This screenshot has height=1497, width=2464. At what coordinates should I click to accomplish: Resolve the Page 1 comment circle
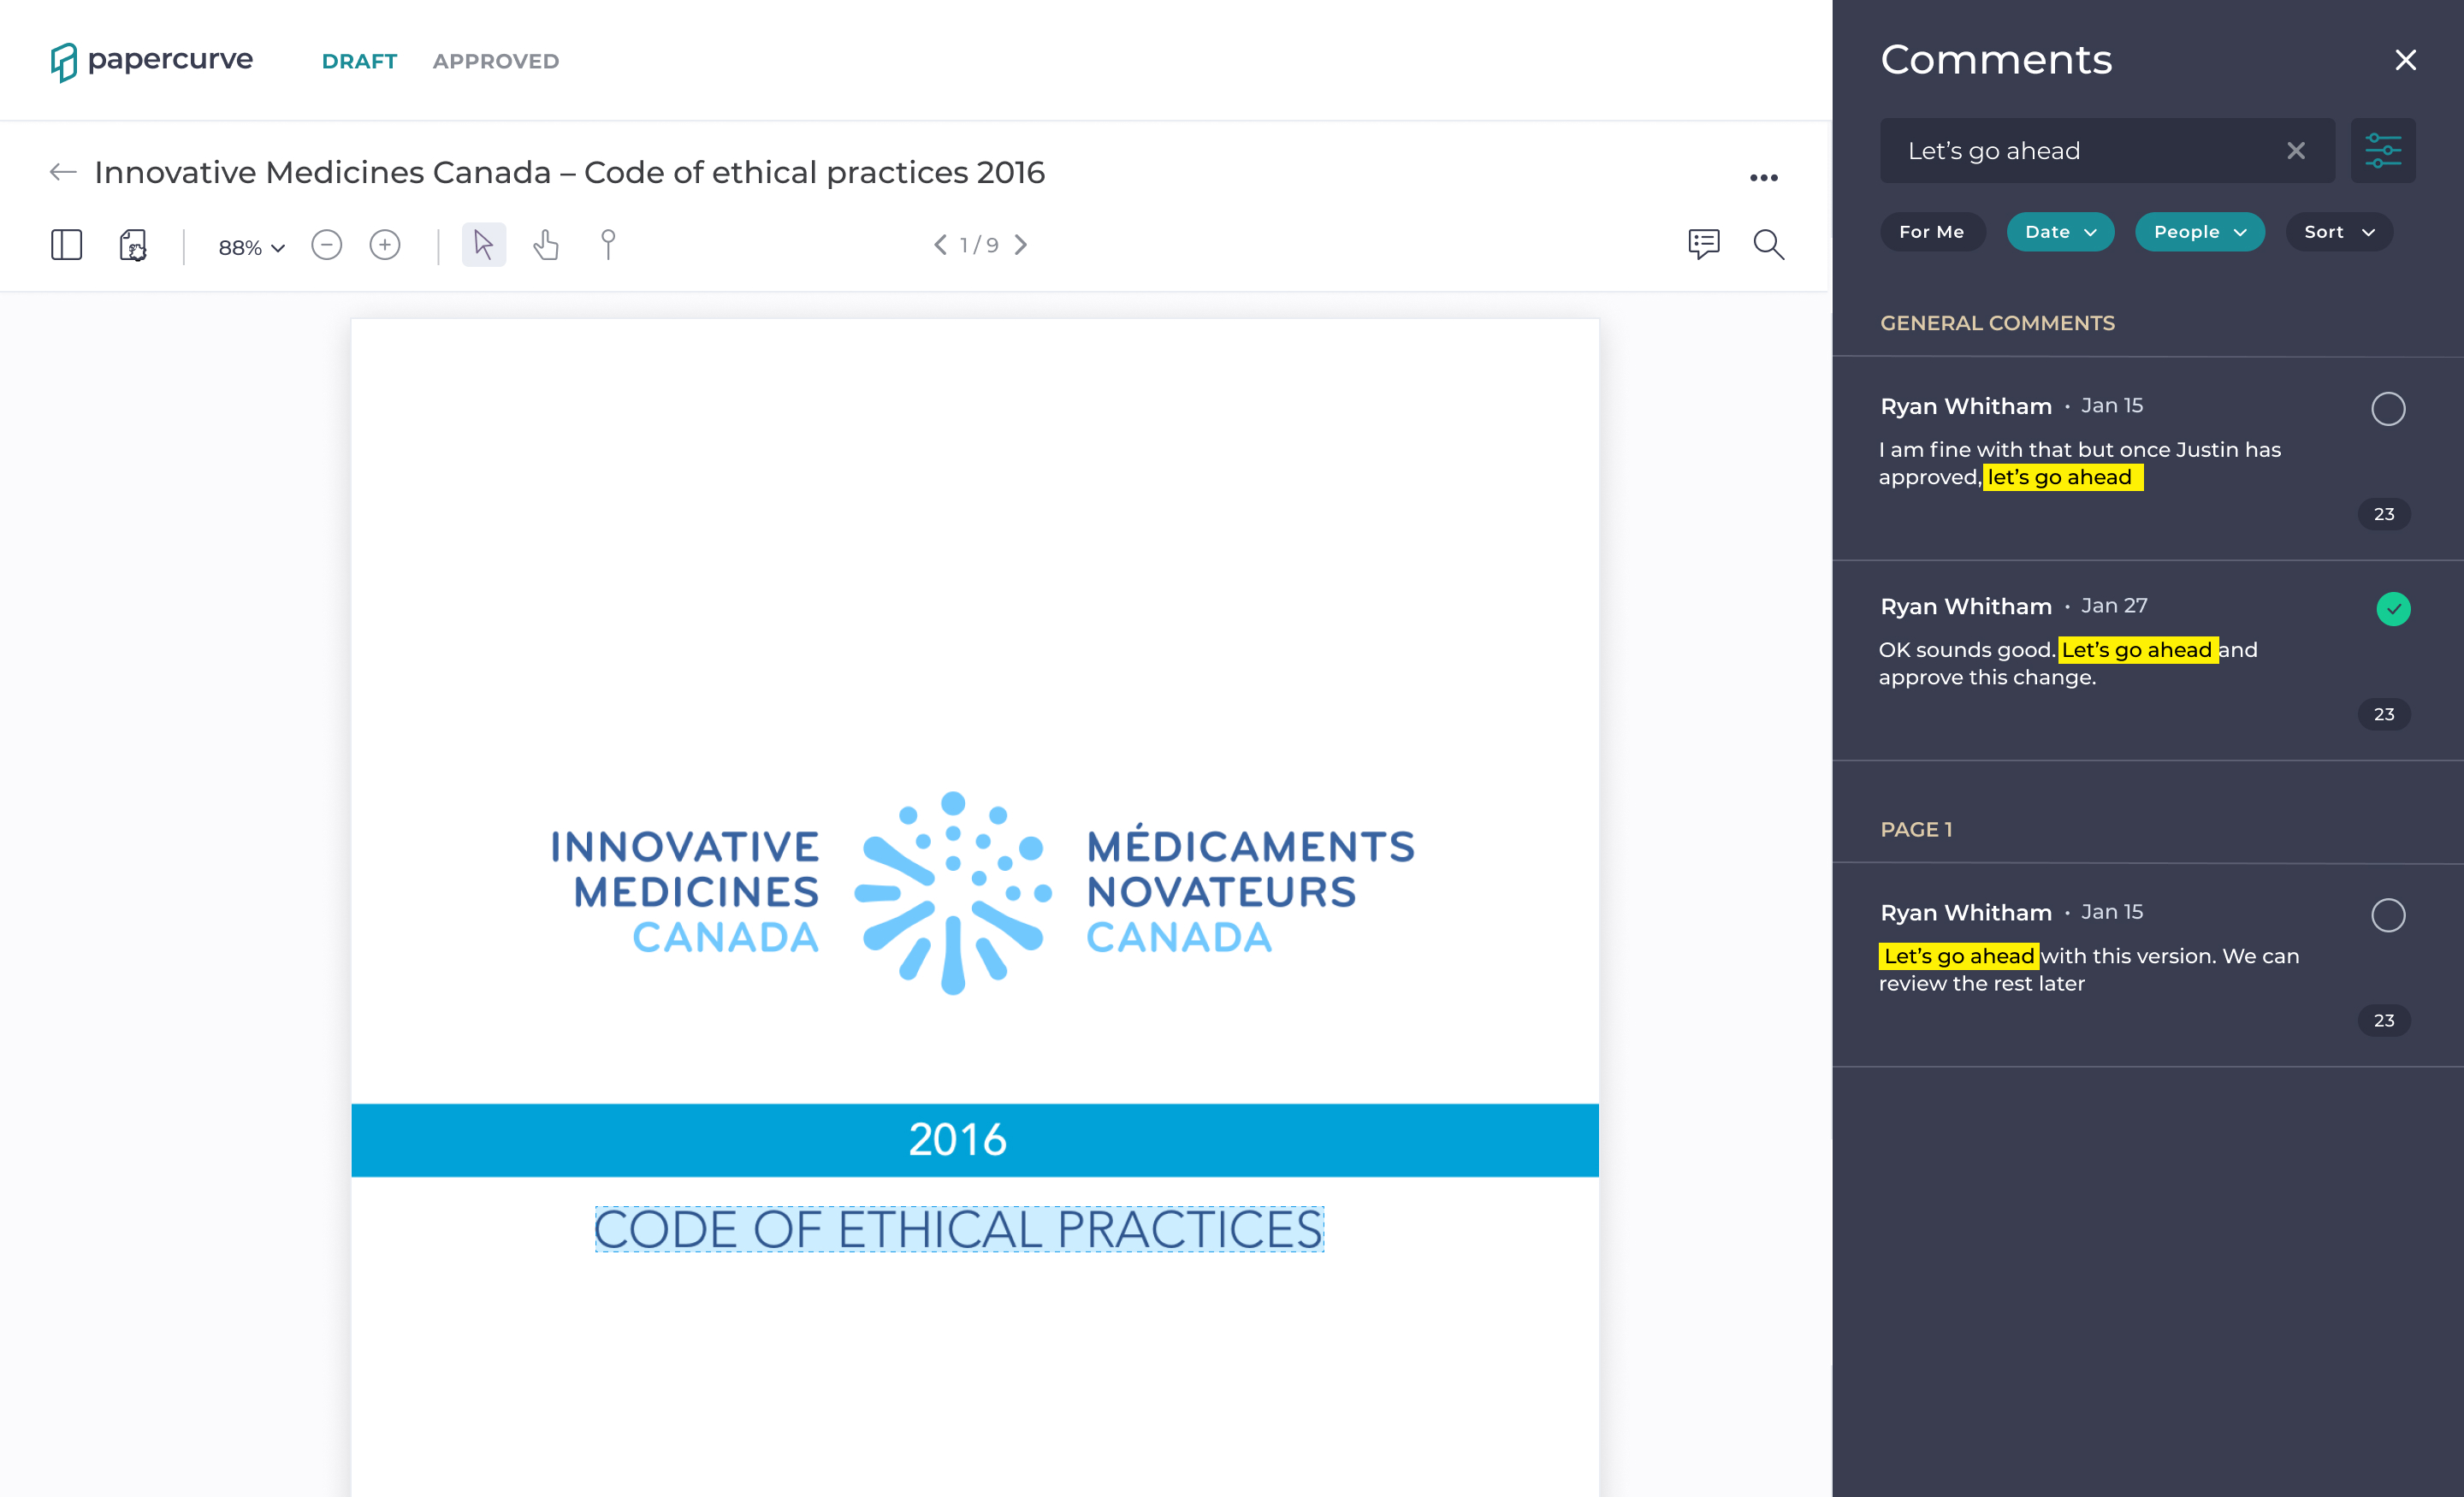click(2388, 915)
